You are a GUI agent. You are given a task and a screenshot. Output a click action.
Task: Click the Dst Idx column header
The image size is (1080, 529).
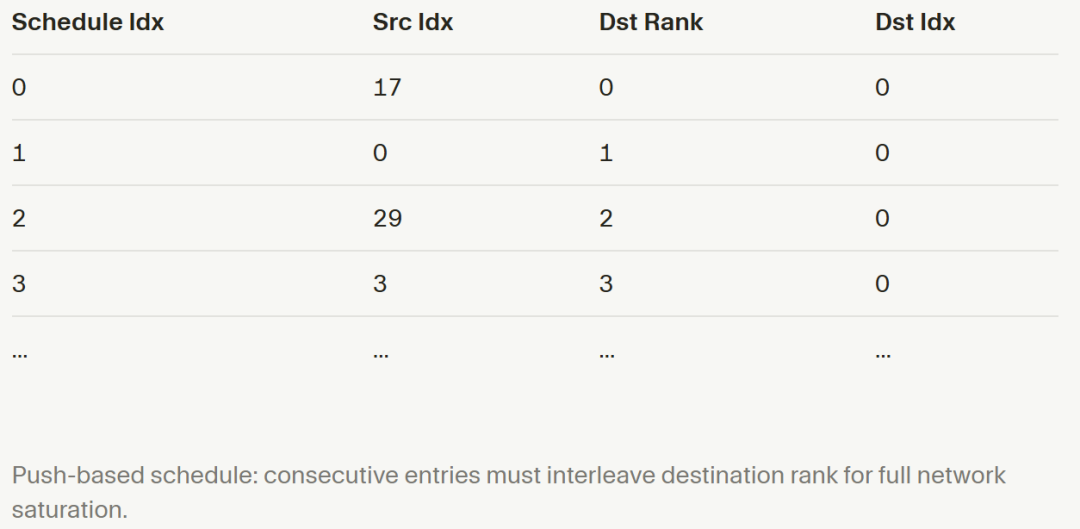click(915, 22)
